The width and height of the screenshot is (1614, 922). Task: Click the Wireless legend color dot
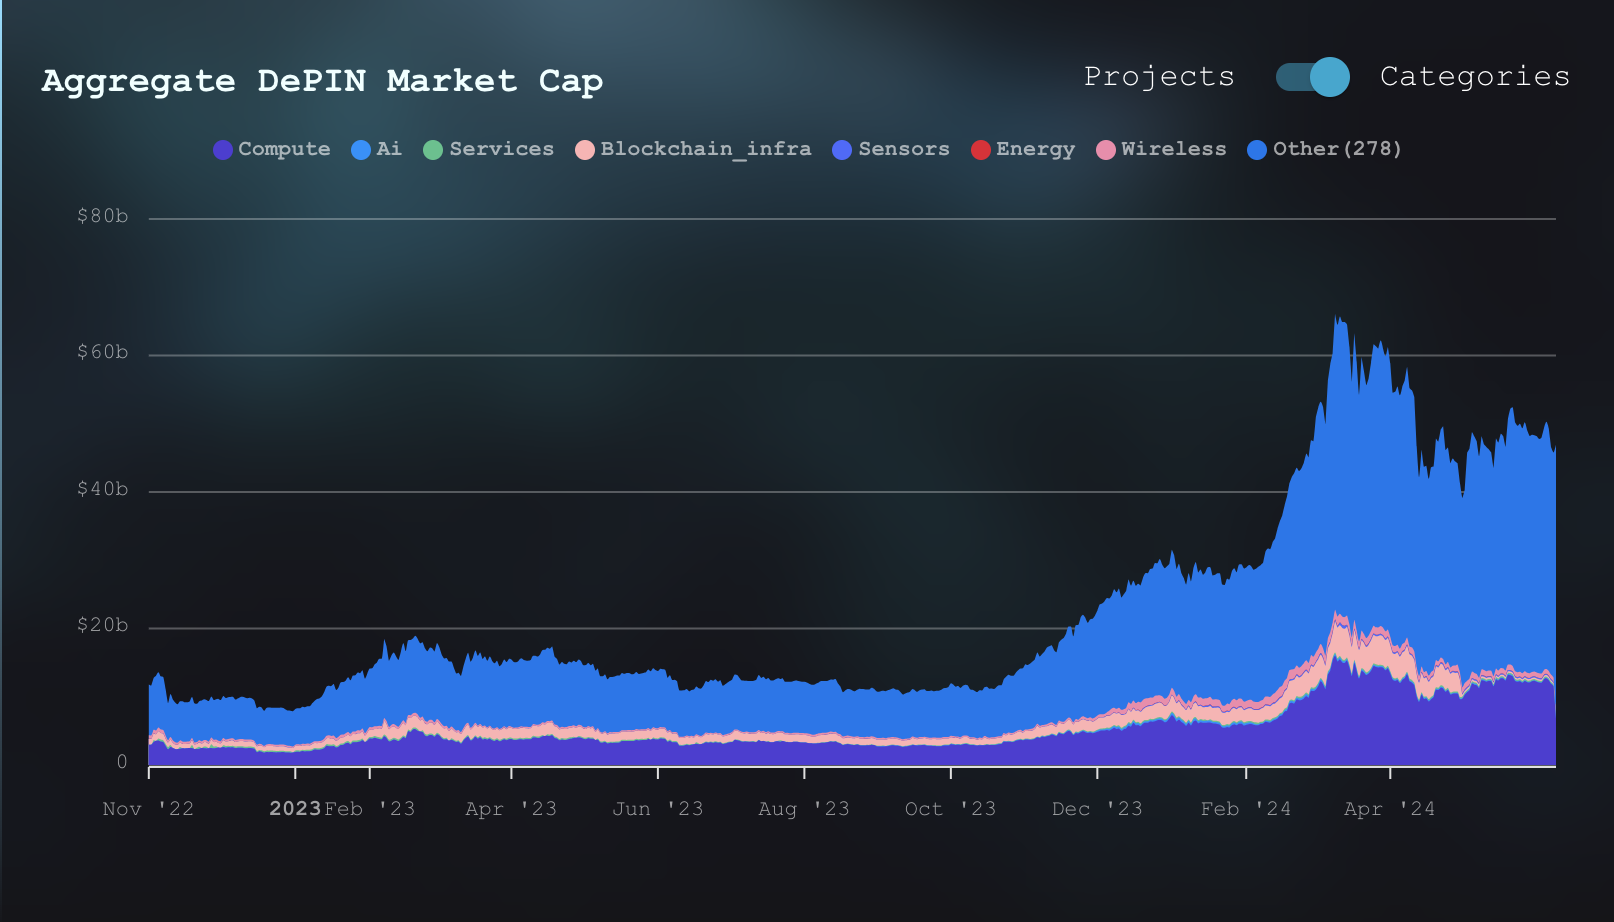[1106, 150]
